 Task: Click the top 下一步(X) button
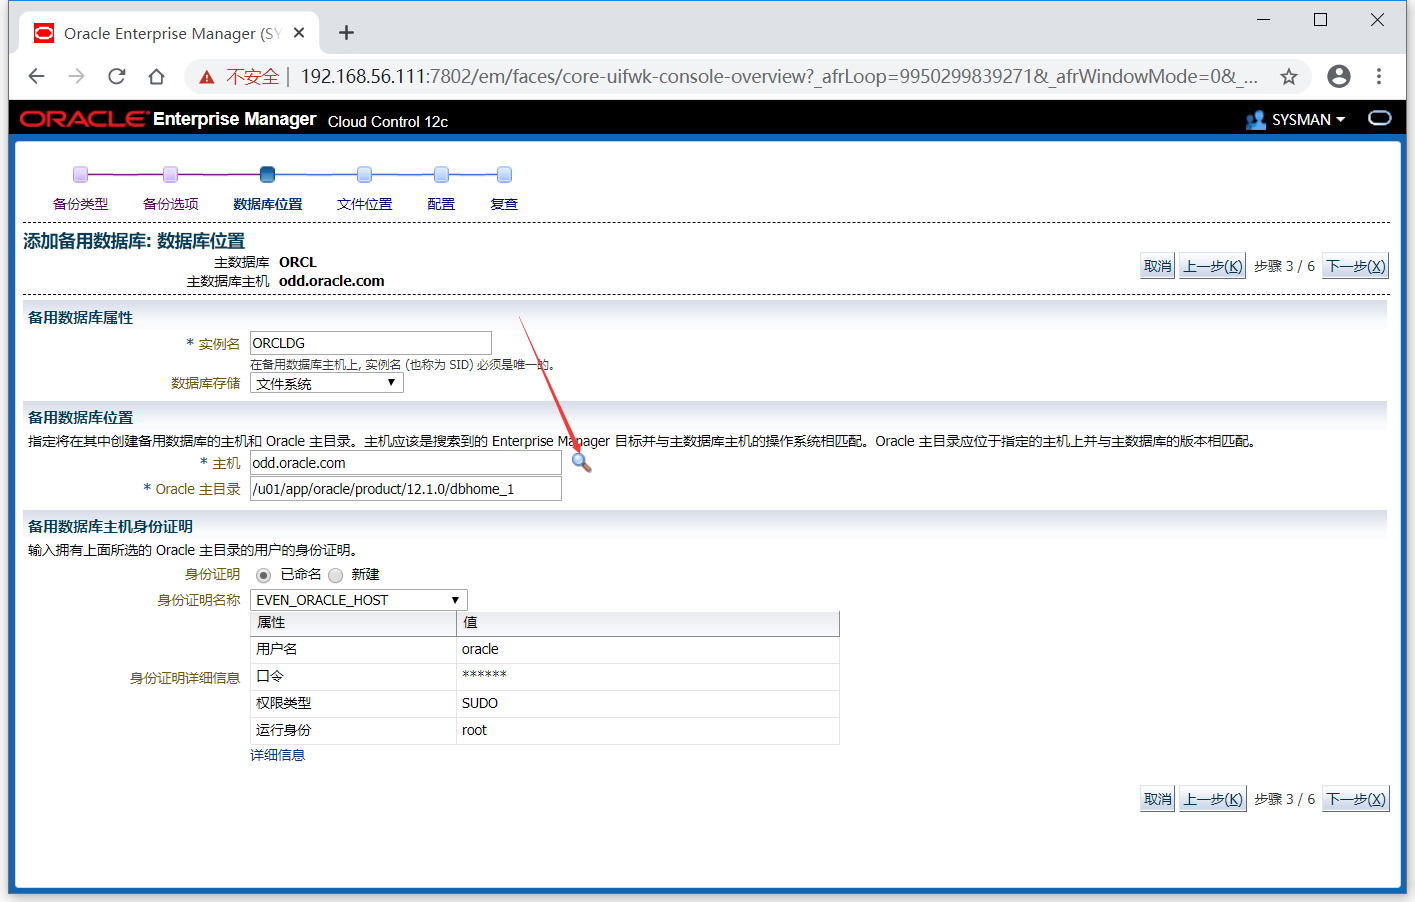pos(1356,266)
